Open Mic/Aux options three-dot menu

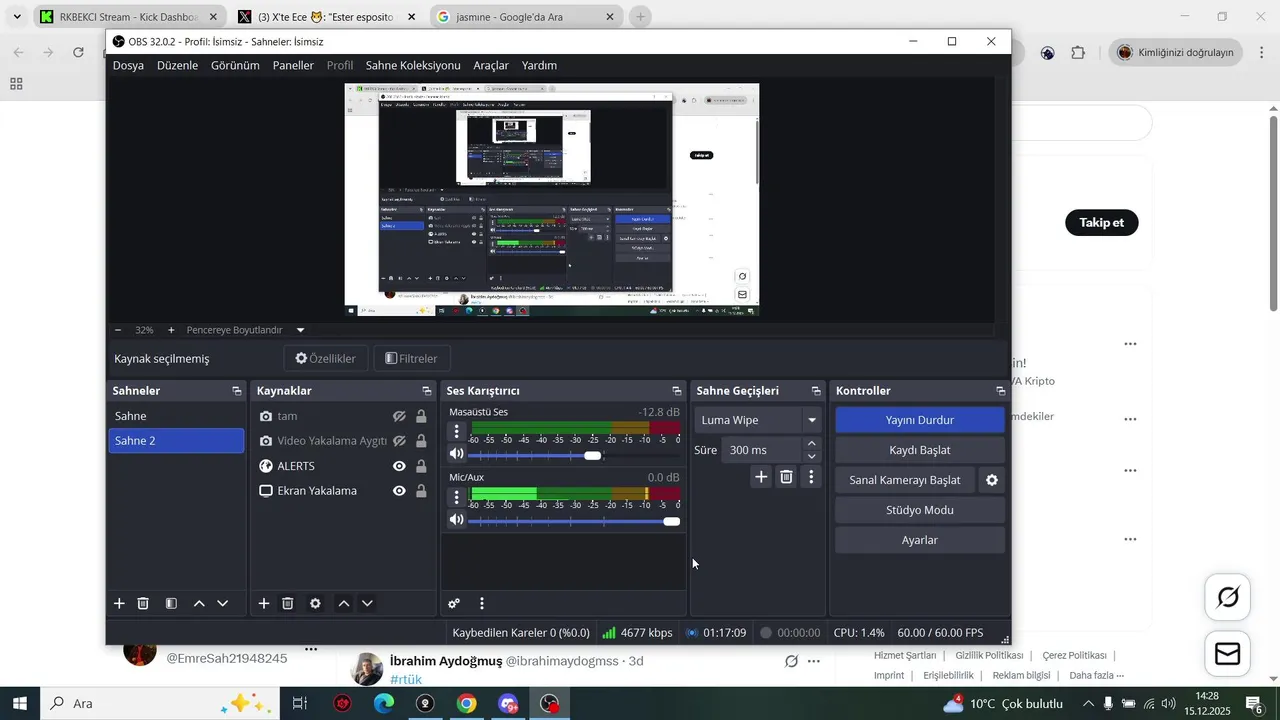457,497
